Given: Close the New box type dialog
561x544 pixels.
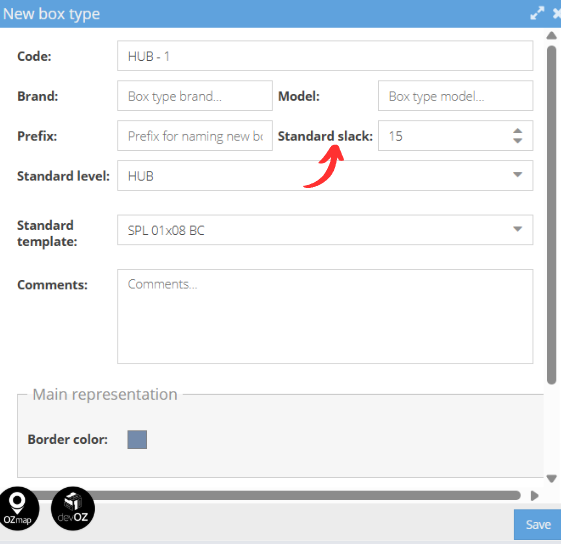Looking at the screenshot, I should 557,13.
